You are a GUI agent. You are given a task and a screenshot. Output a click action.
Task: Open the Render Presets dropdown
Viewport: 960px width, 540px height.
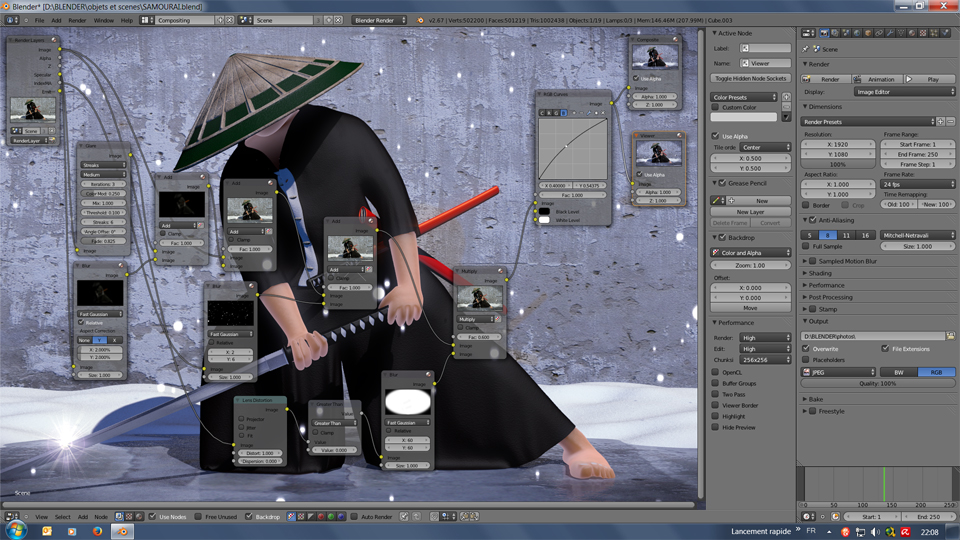click(x=868, y=121)
